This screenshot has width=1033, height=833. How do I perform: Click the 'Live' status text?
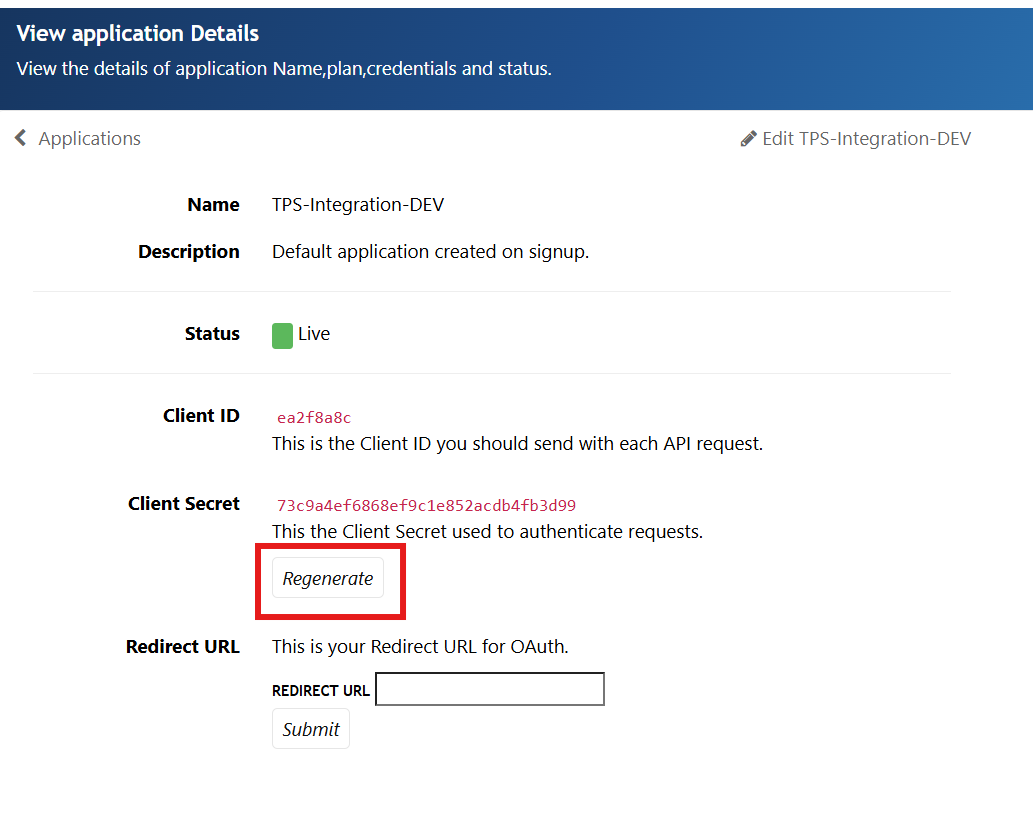click(x=314, y=334)
